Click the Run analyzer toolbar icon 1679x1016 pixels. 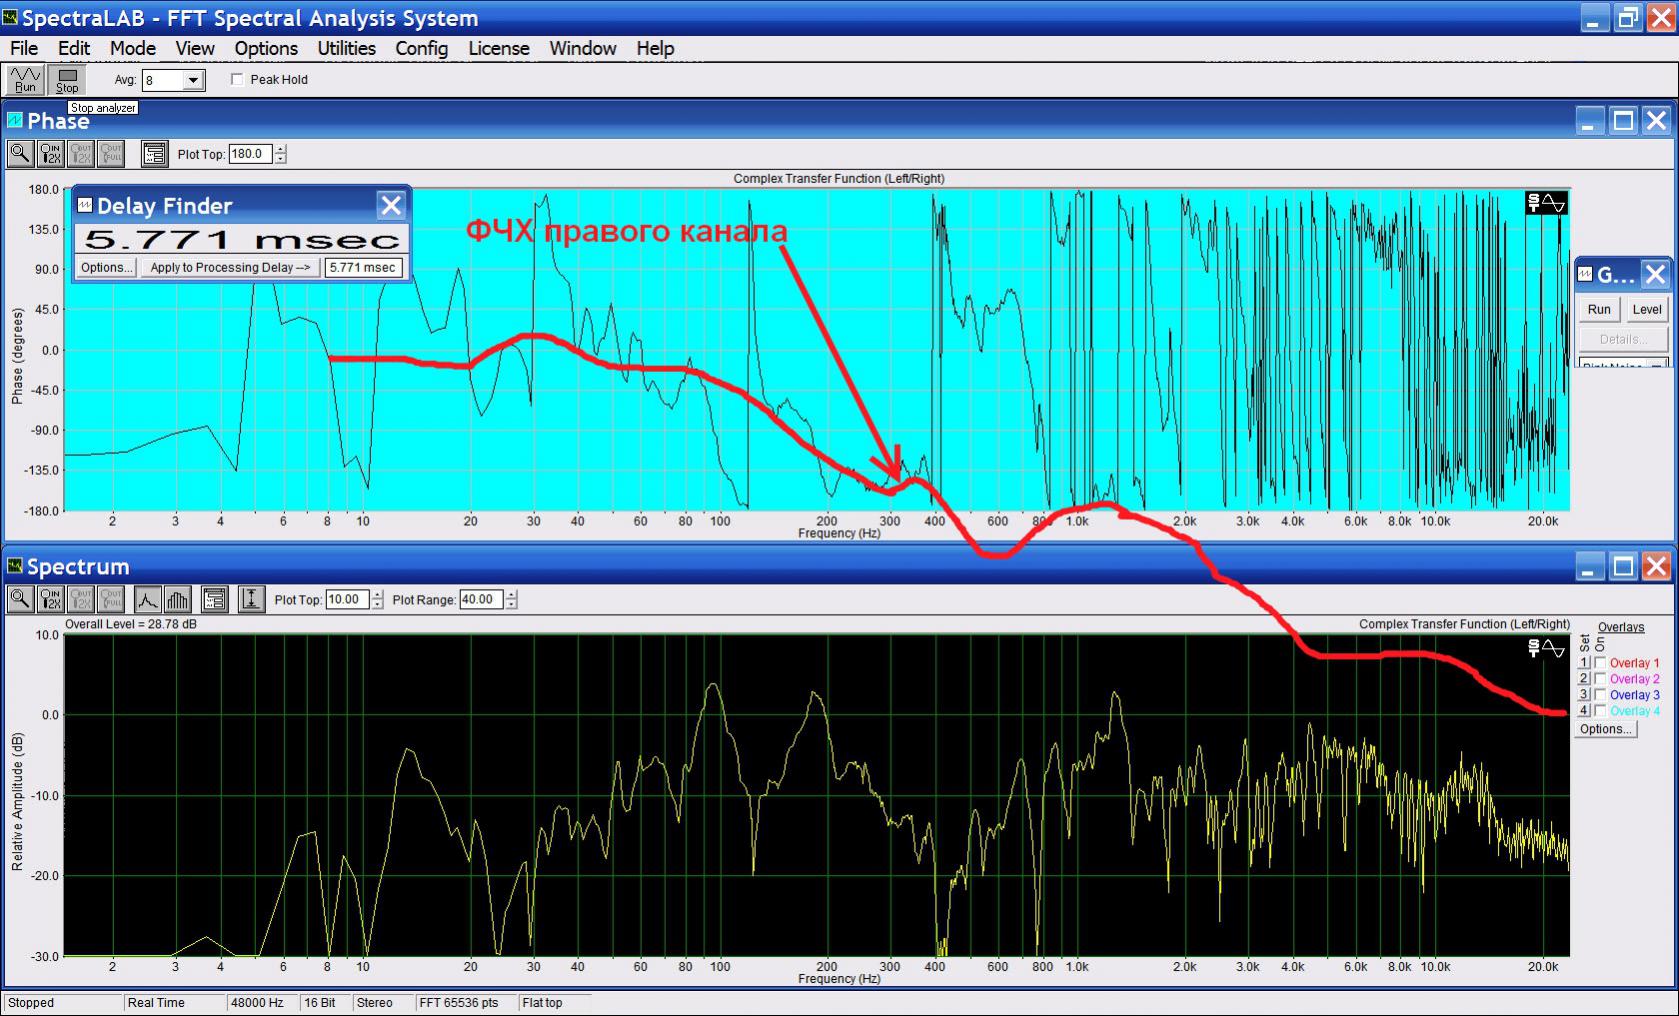pyautogui.click(x=25, y=79)
